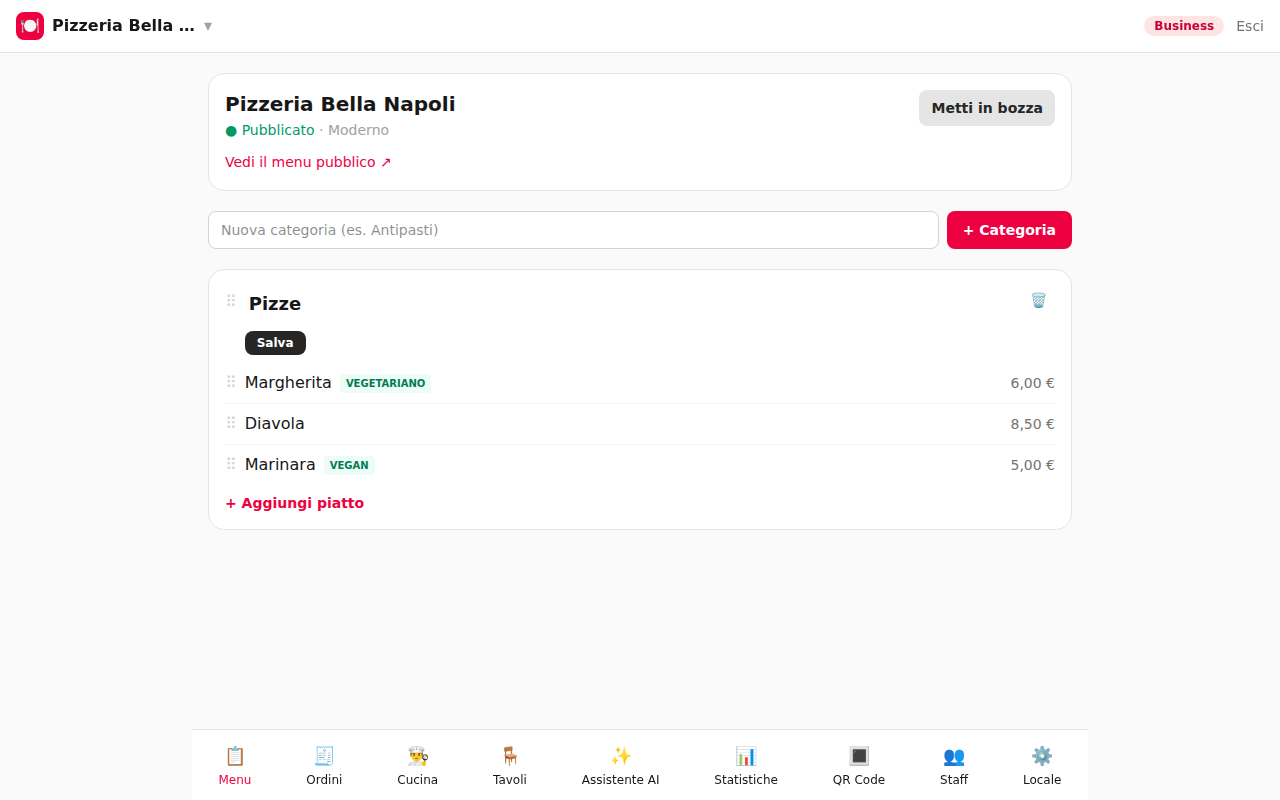The height and width of the screenshot is (800, 1280).
Task: Click the Menu clipboard icon
Action: 235,756
